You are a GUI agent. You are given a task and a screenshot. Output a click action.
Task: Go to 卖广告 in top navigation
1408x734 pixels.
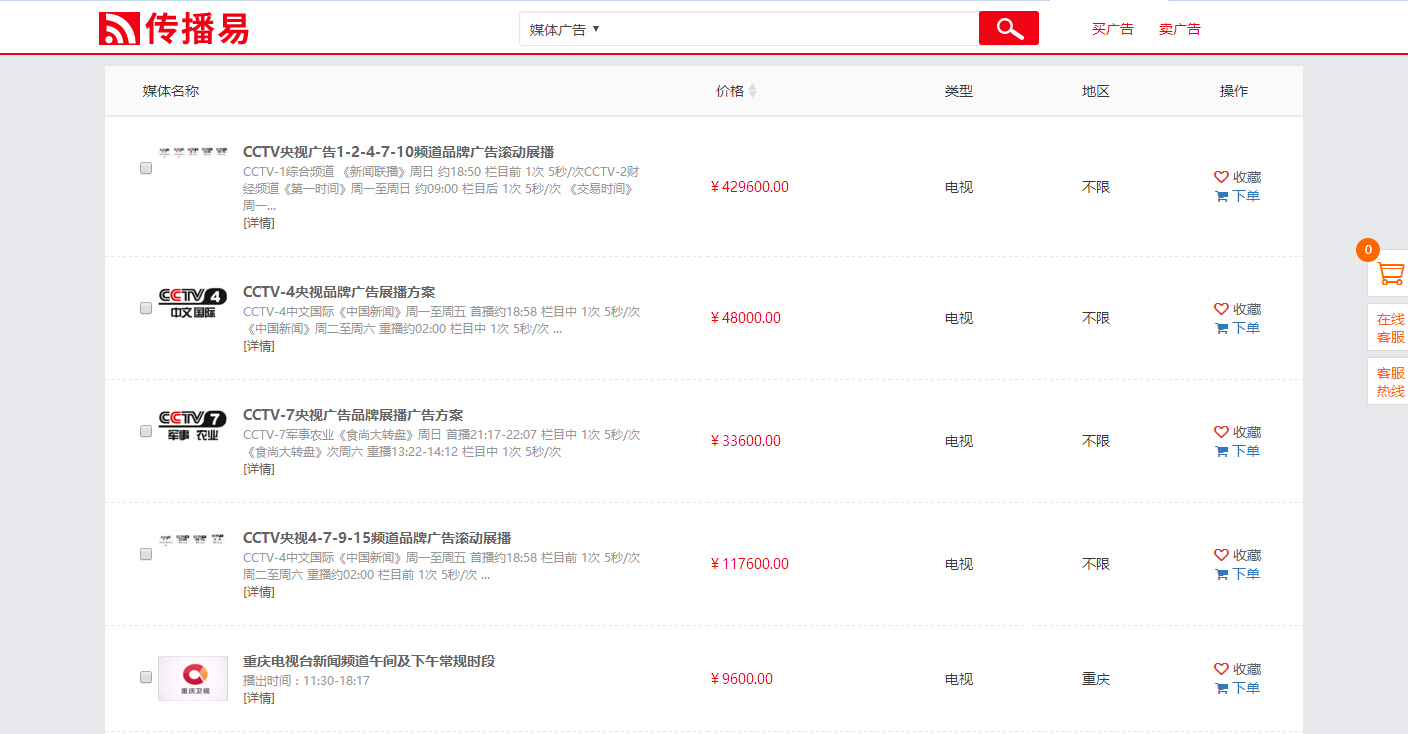(x=1179, y=29)
